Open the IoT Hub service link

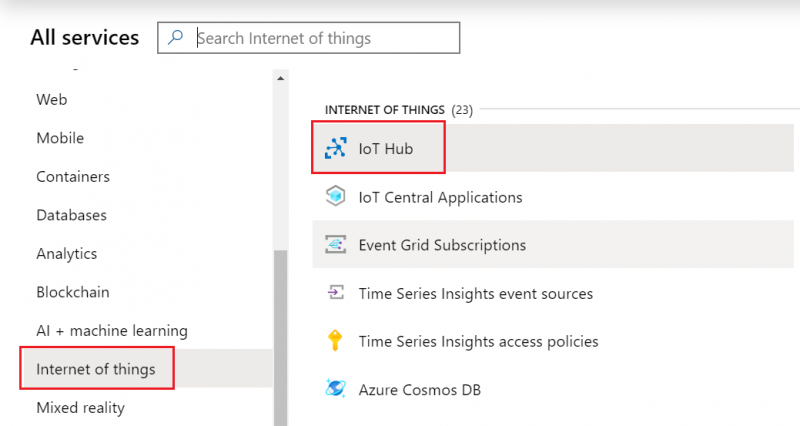click(x=386, y=149)
